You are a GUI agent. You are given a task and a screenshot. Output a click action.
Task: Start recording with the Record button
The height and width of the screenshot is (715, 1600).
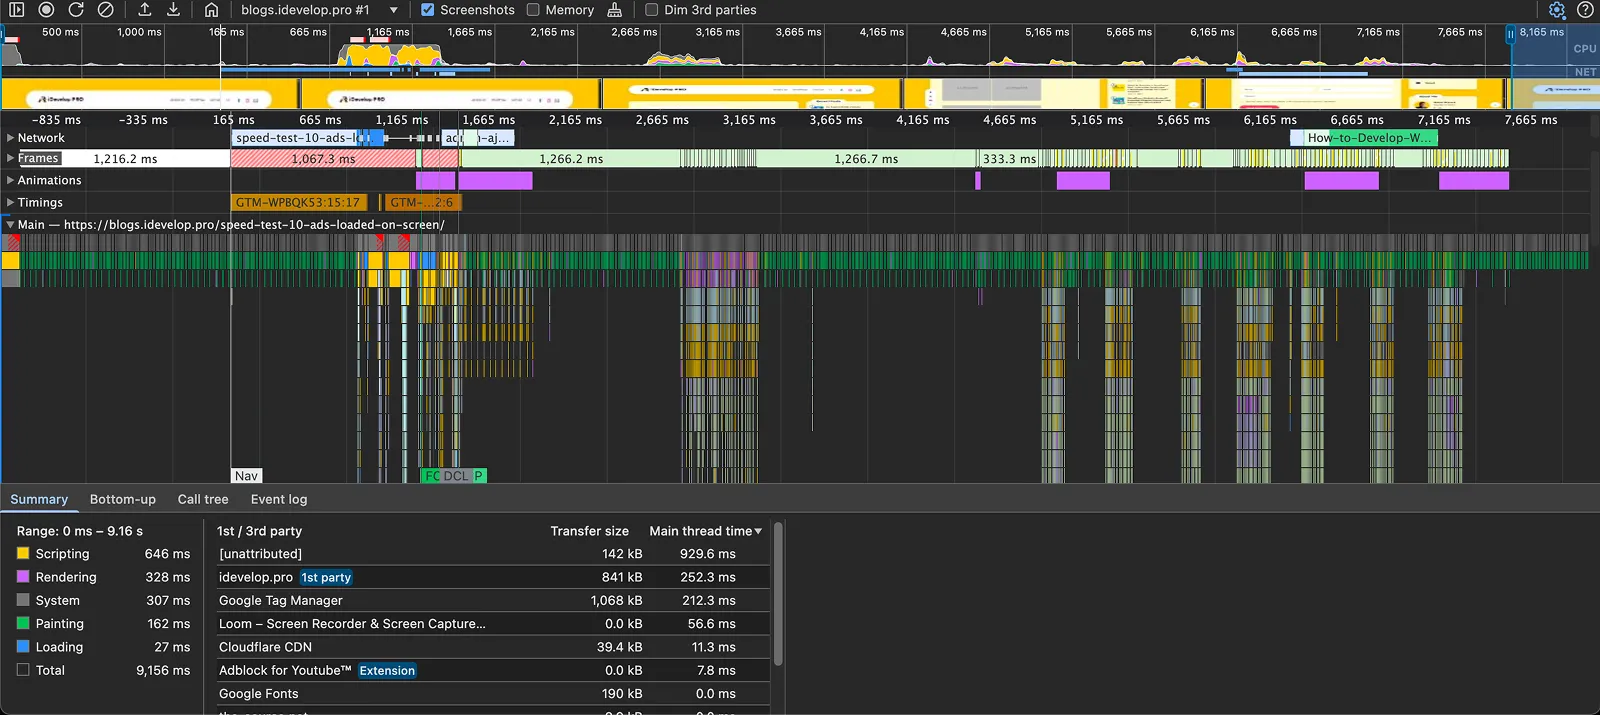point(46,9)
